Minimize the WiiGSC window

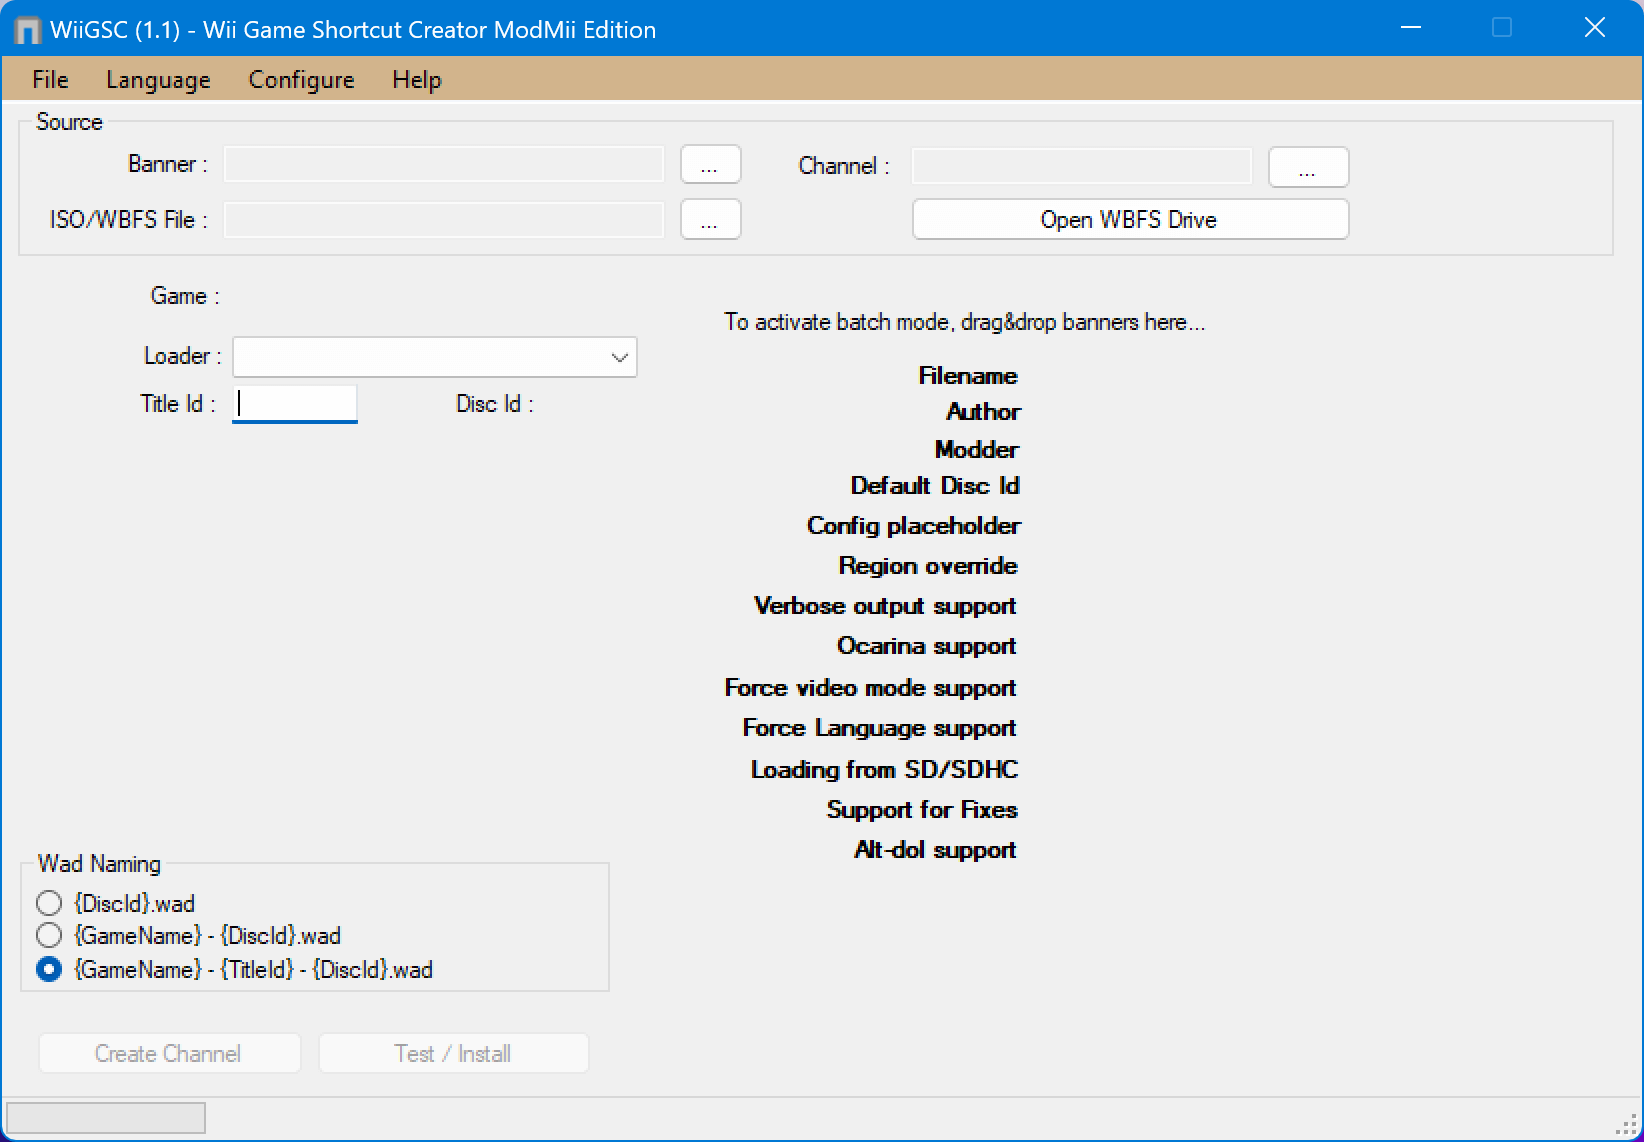1411,28
